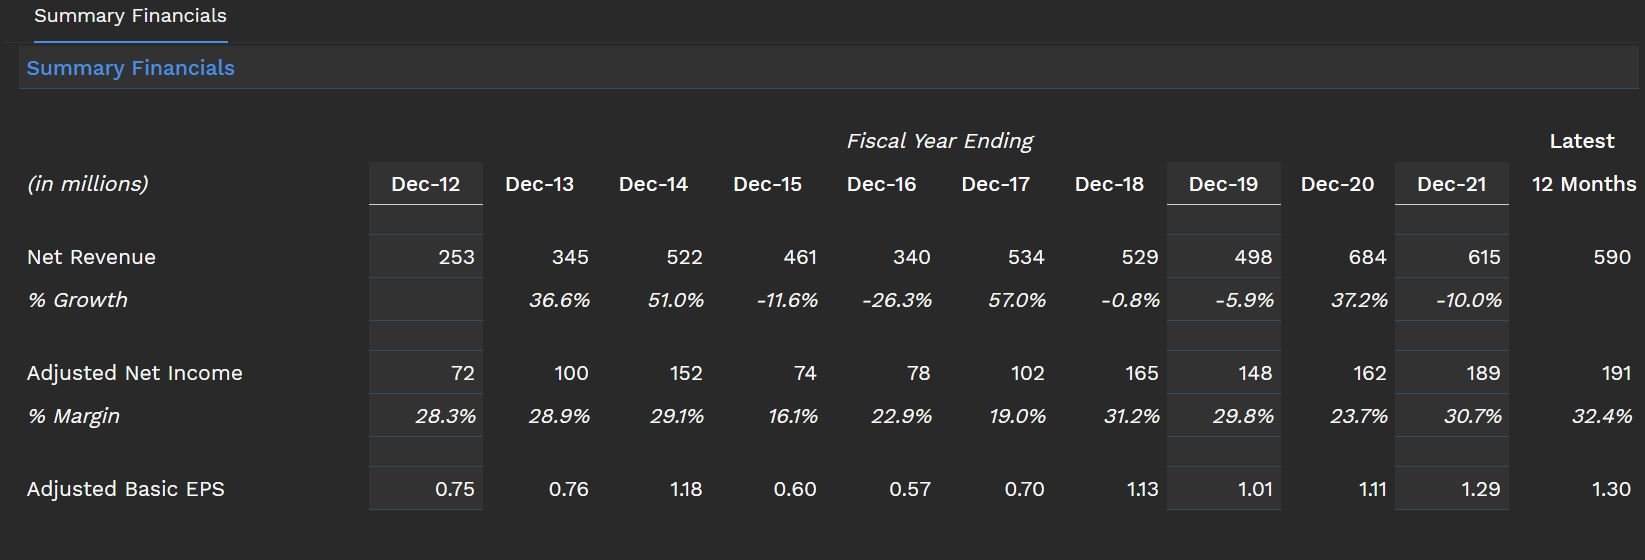The width and height of the screenshot is (1645, 560).
Task: Select Dec-17 growth value 57.0%
Action: (x=1016, y=300)
